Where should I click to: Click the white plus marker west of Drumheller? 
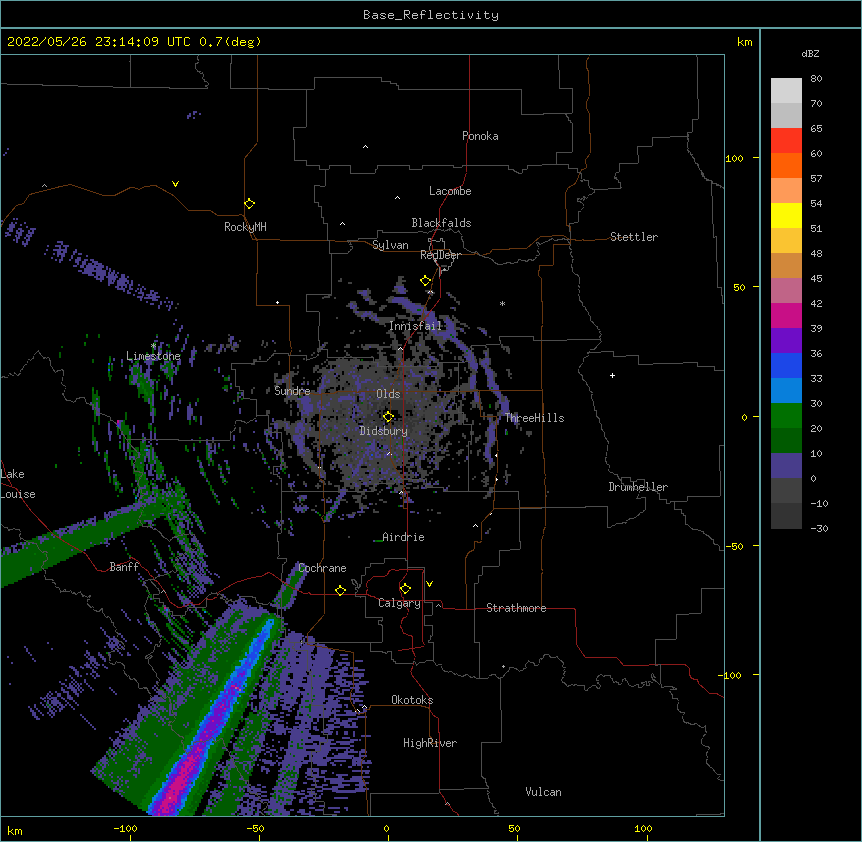(612, 375)
